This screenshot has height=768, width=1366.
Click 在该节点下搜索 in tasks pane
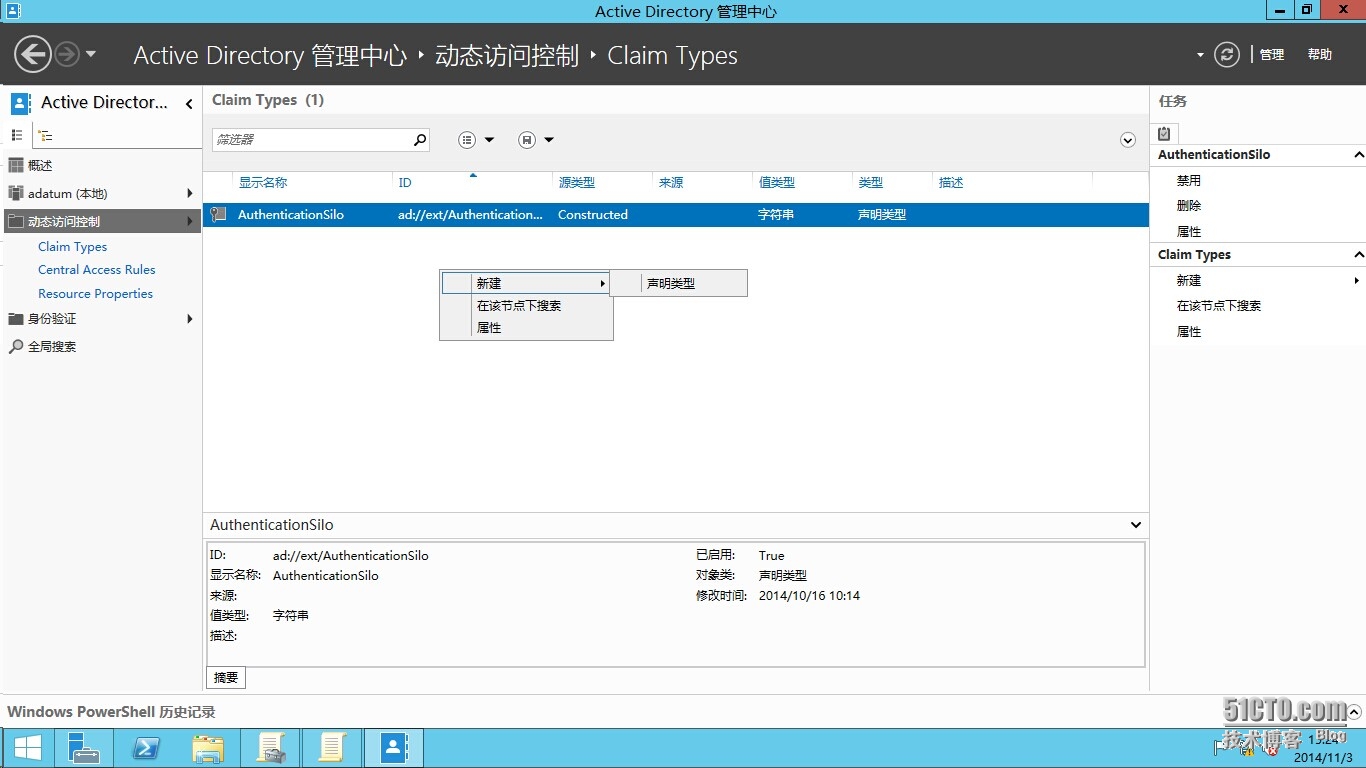click(x=1219, y=306)
